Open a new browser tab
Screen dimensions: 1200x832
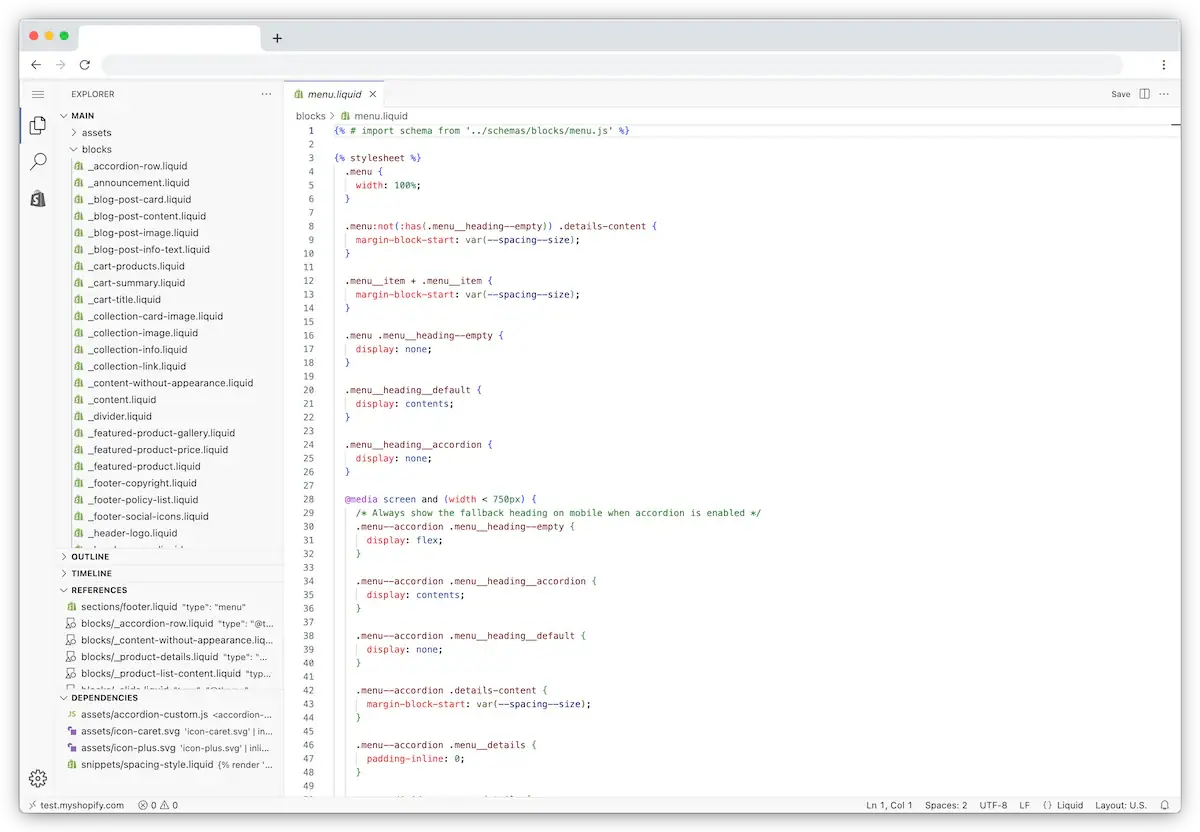pos(277,38)
